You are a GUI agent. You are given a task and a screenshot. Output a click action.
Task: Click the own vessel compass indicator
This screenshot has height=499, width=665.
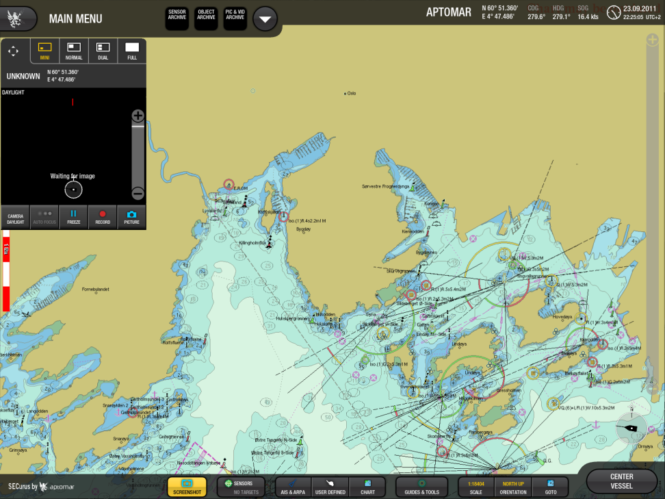tap(631, 429)
